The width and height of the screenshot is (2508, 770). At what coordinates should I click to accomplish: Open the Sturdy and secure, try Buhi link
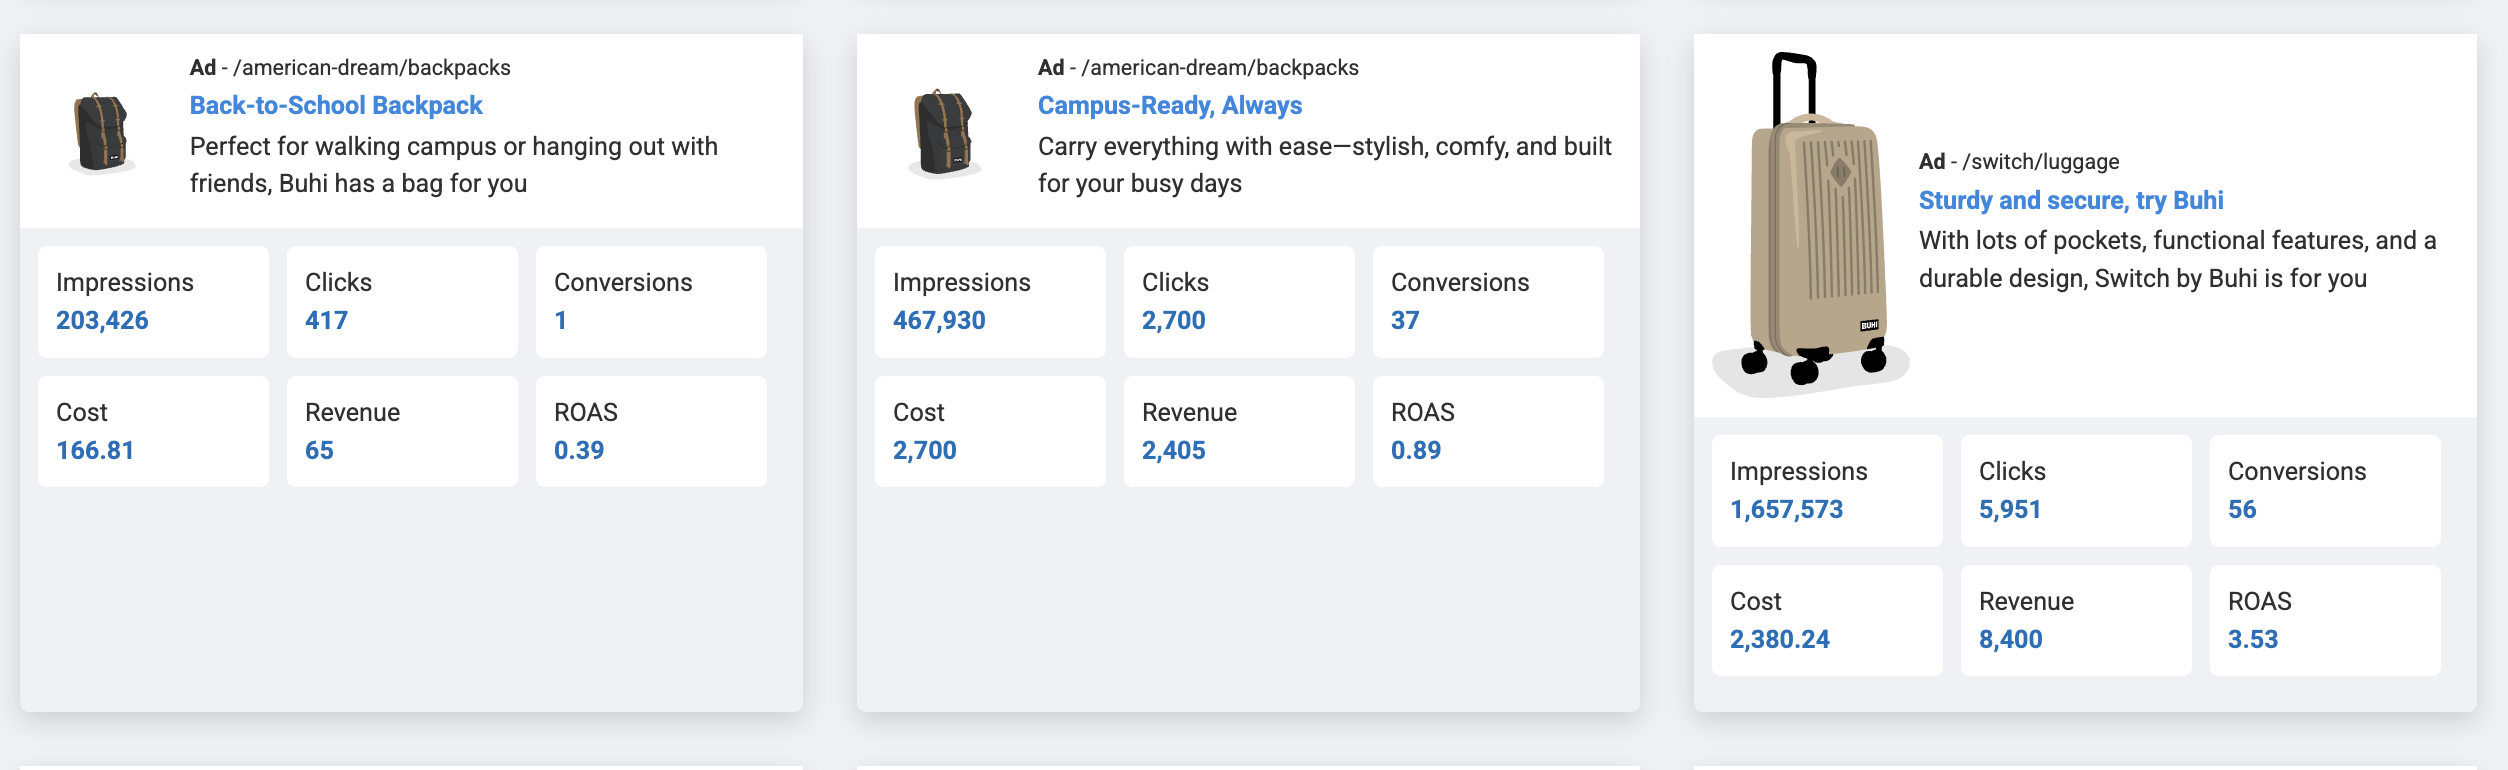2071,201
